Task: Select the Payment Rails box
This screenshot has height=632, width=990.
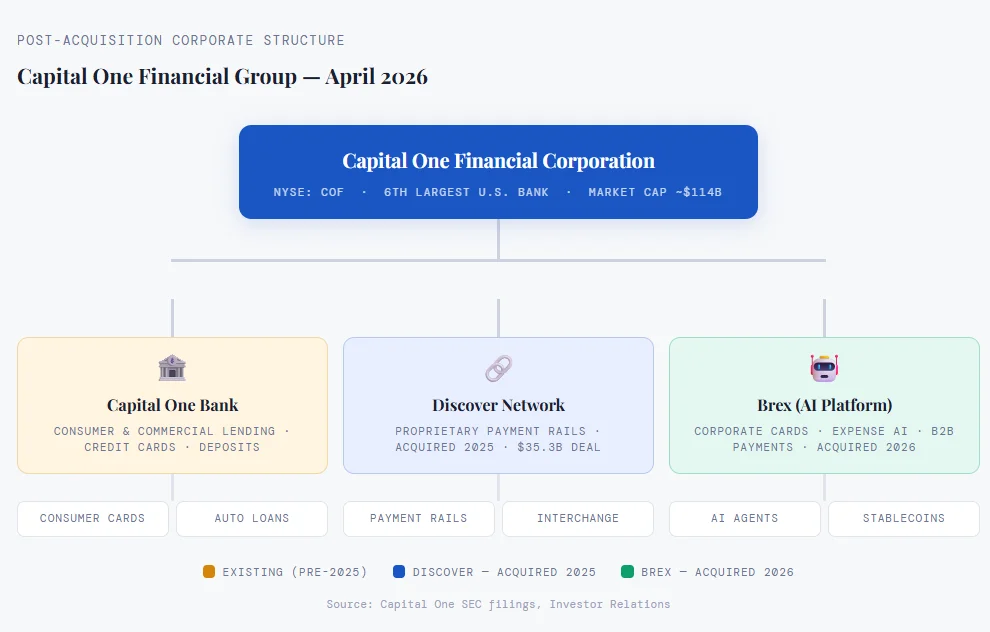Action: pyautogui.click(x=418, y=519)
